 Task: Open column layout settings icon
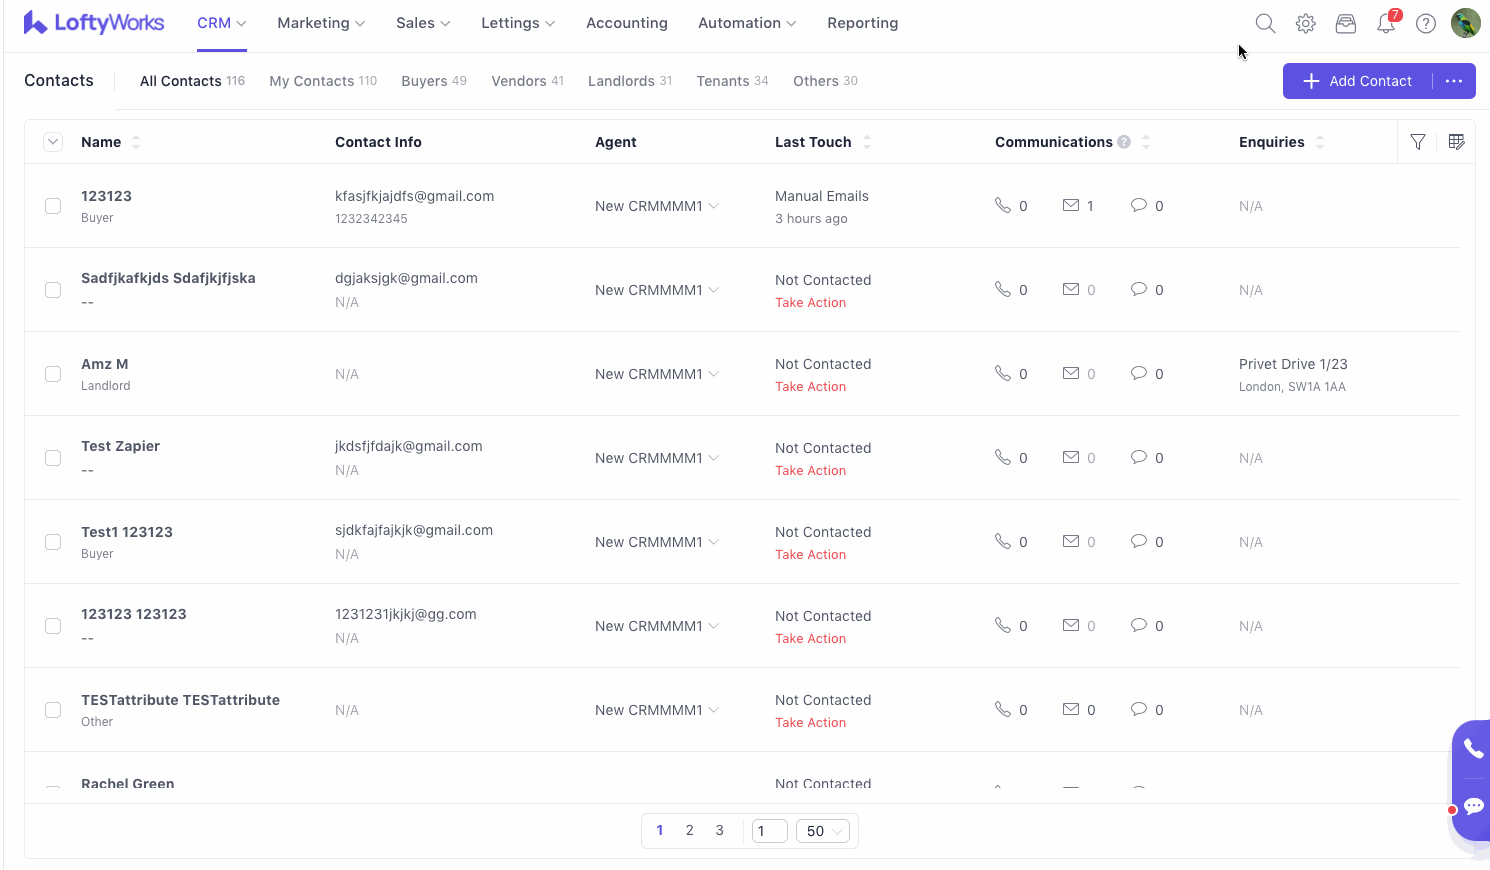pyautogui.click(x=1456, y=142)
